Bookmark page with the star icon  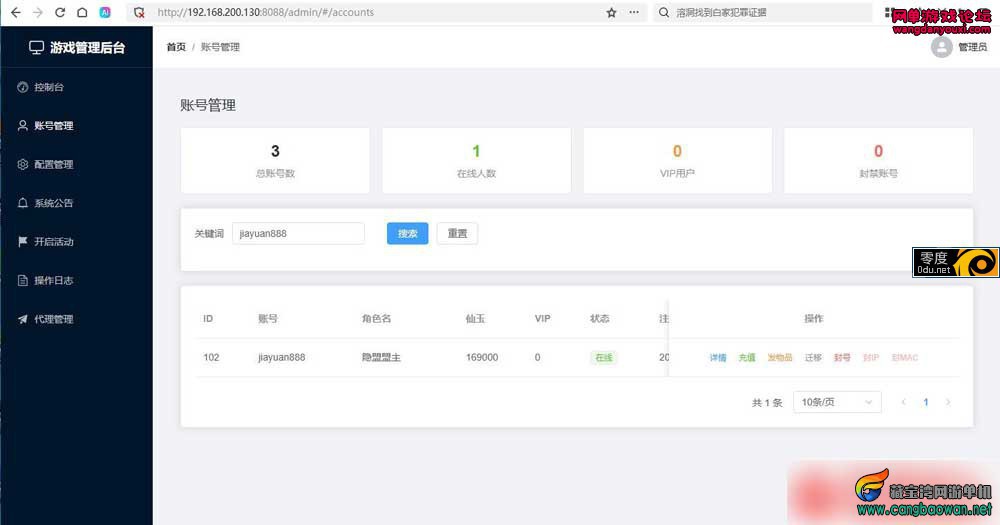coord(611,12)
